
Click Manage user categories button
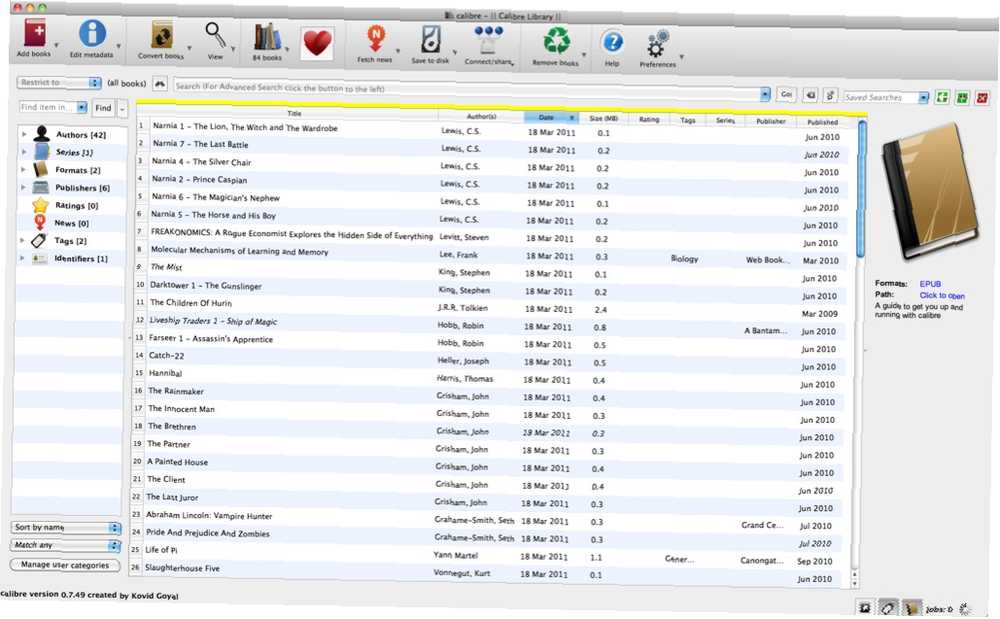[x=65, y=565]
